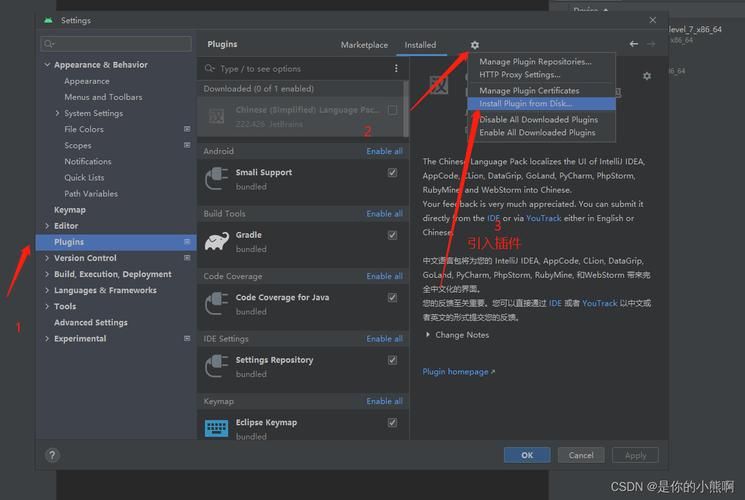The width and height of the screenshot is (745, 500).
Task: Select the Plugins settings item
Action: click(x=116, y=242)
